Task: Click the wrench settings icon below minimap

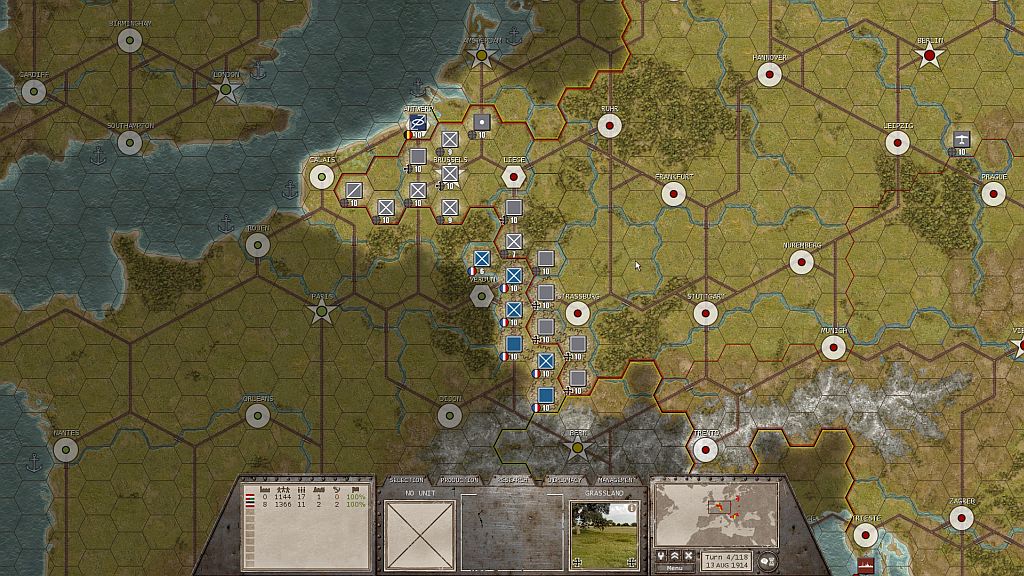Action: tap(661, 556)
